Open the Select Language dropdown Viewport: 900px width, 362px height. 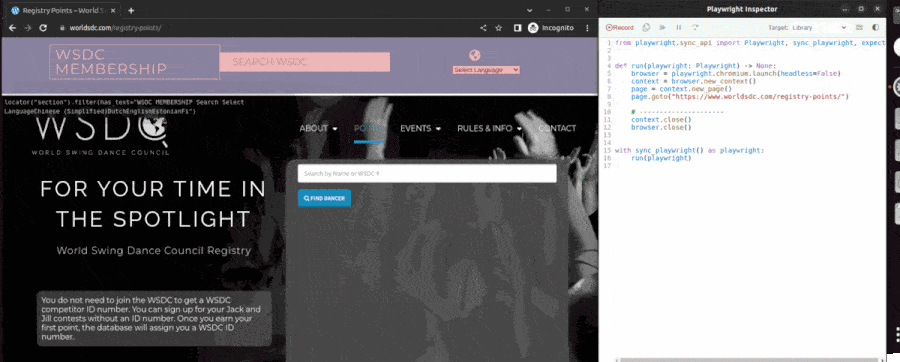tap(486, 70)
